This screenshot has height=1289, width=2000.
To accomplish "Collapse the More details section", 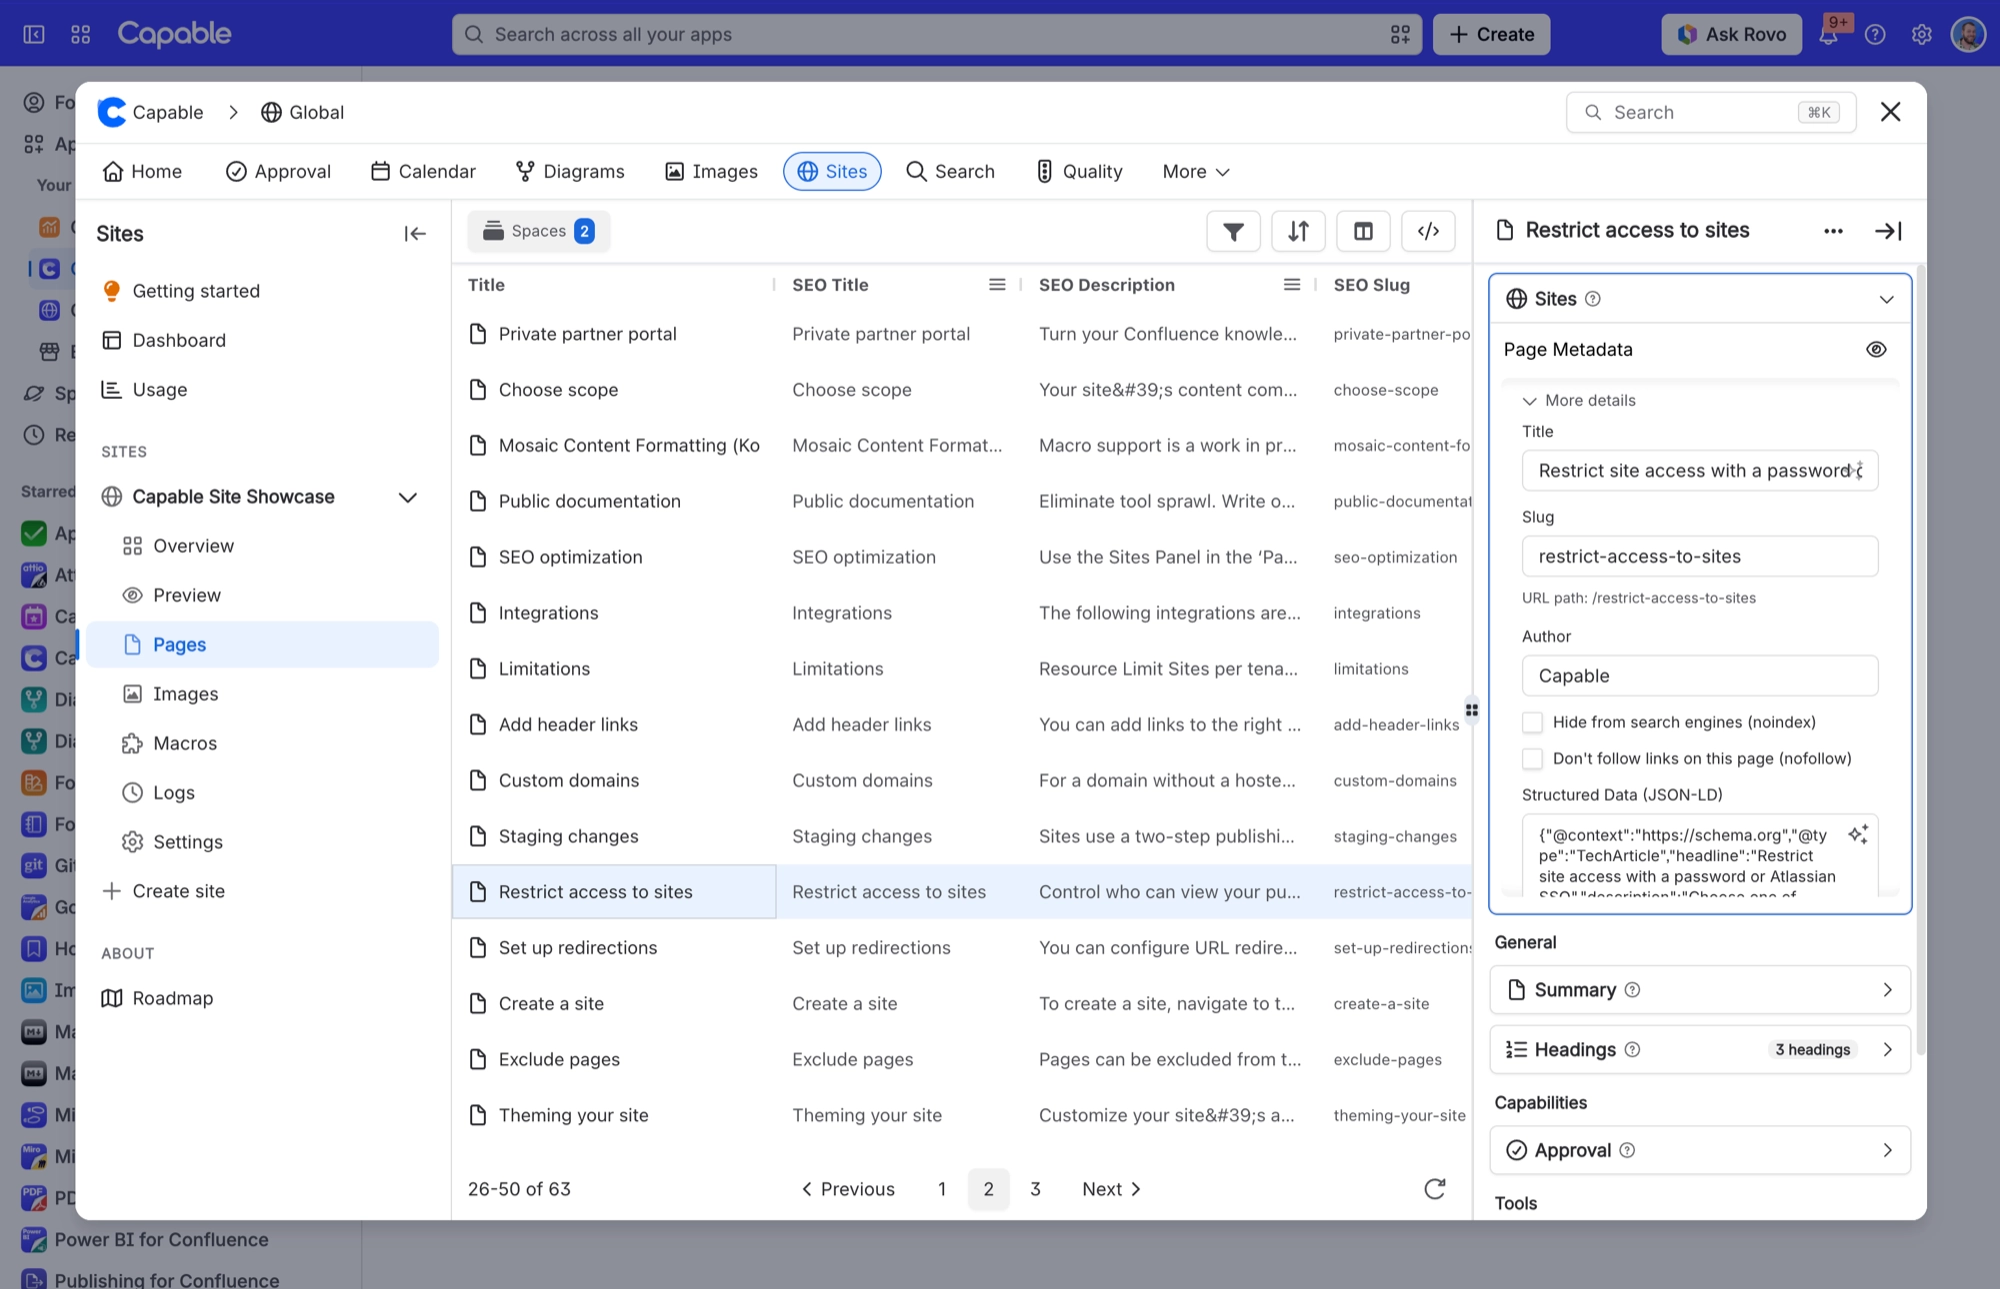I will point(1579,400).
